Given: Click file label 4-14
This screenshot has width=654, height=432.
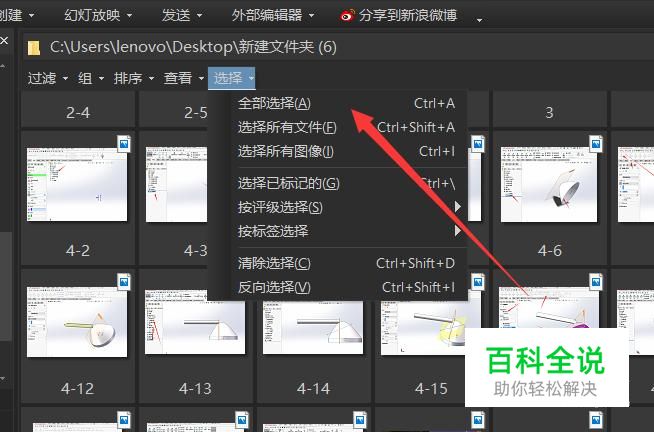Looking at the screenshot, I should pyautogui.click(x=314, y=389).
